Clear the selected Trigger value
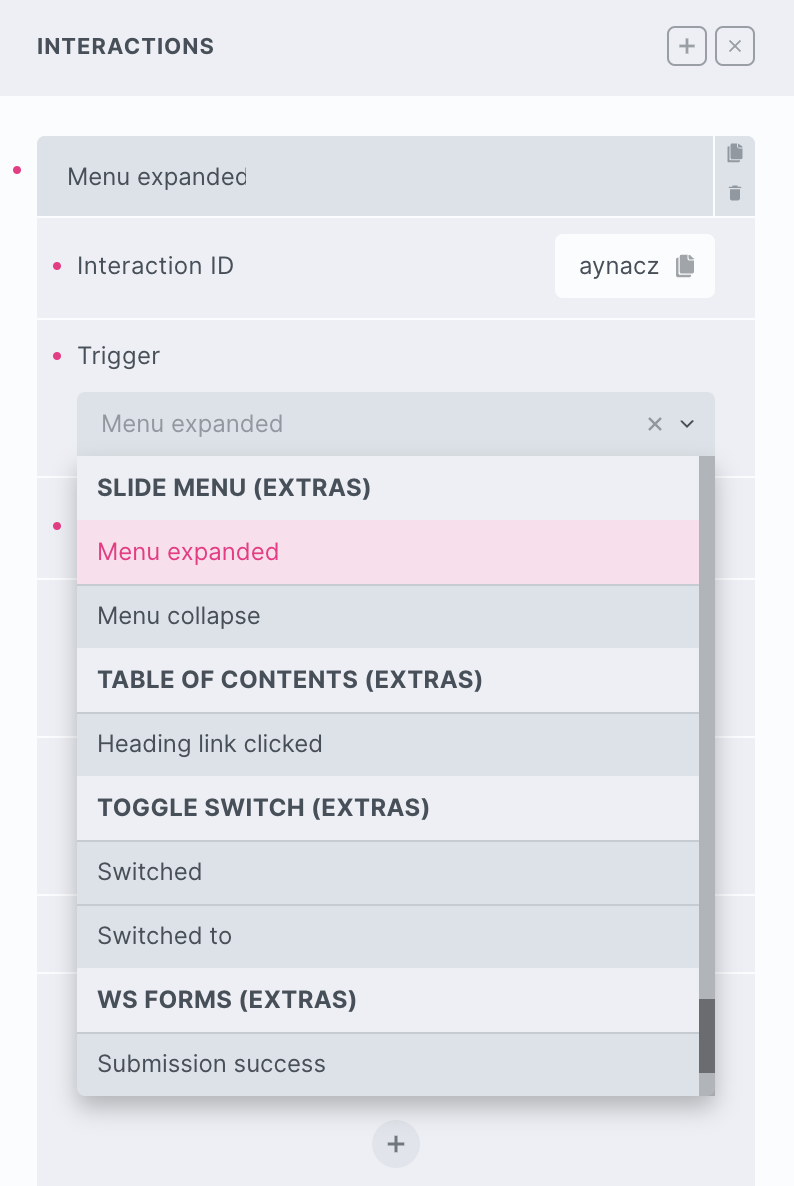The image size is (794, 1186). click(x=655, y=424)
